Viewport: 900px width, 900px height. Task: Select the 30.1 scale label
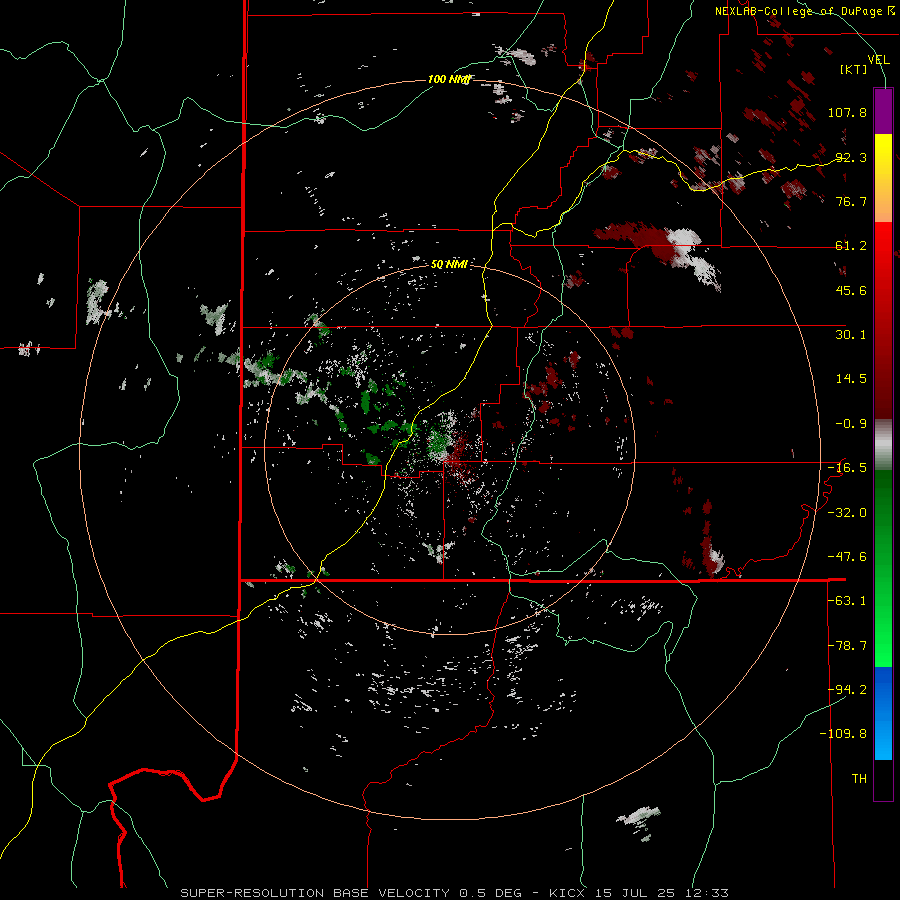(x=851, y=335)
